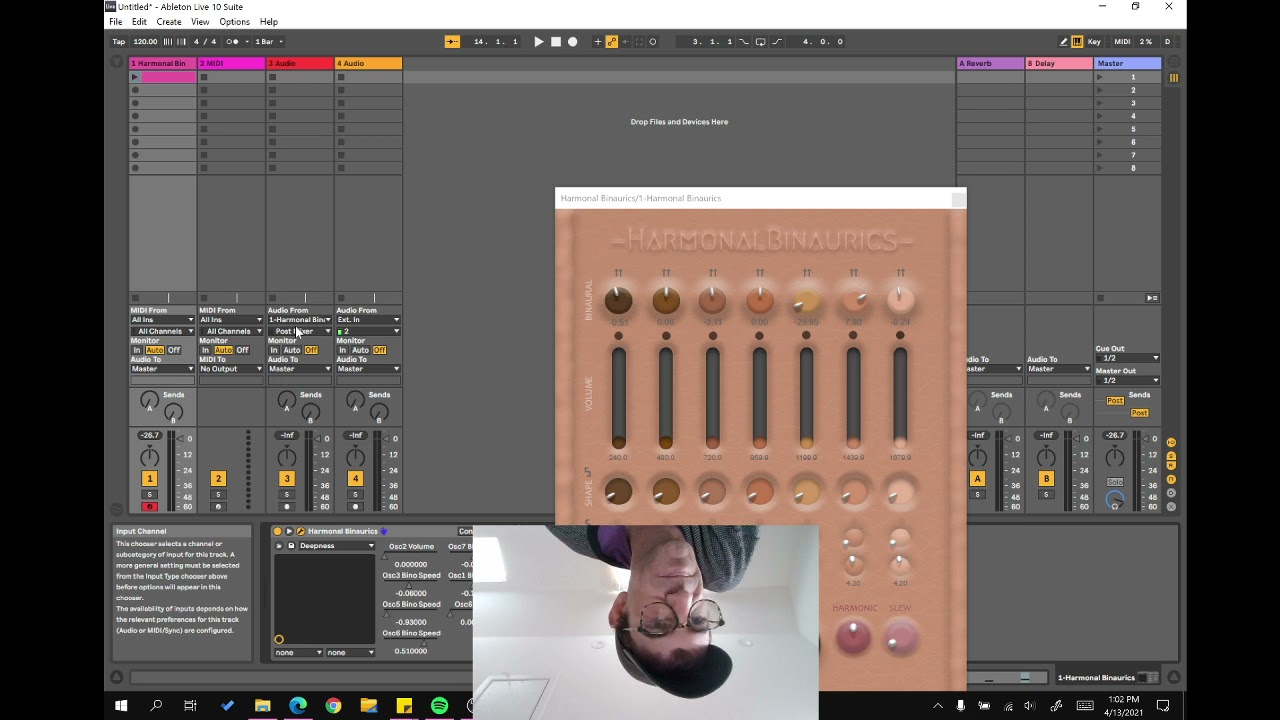Adjust track 1 Send A knob
Screen dimensions: 1280x720
click(x=149, y=400)
